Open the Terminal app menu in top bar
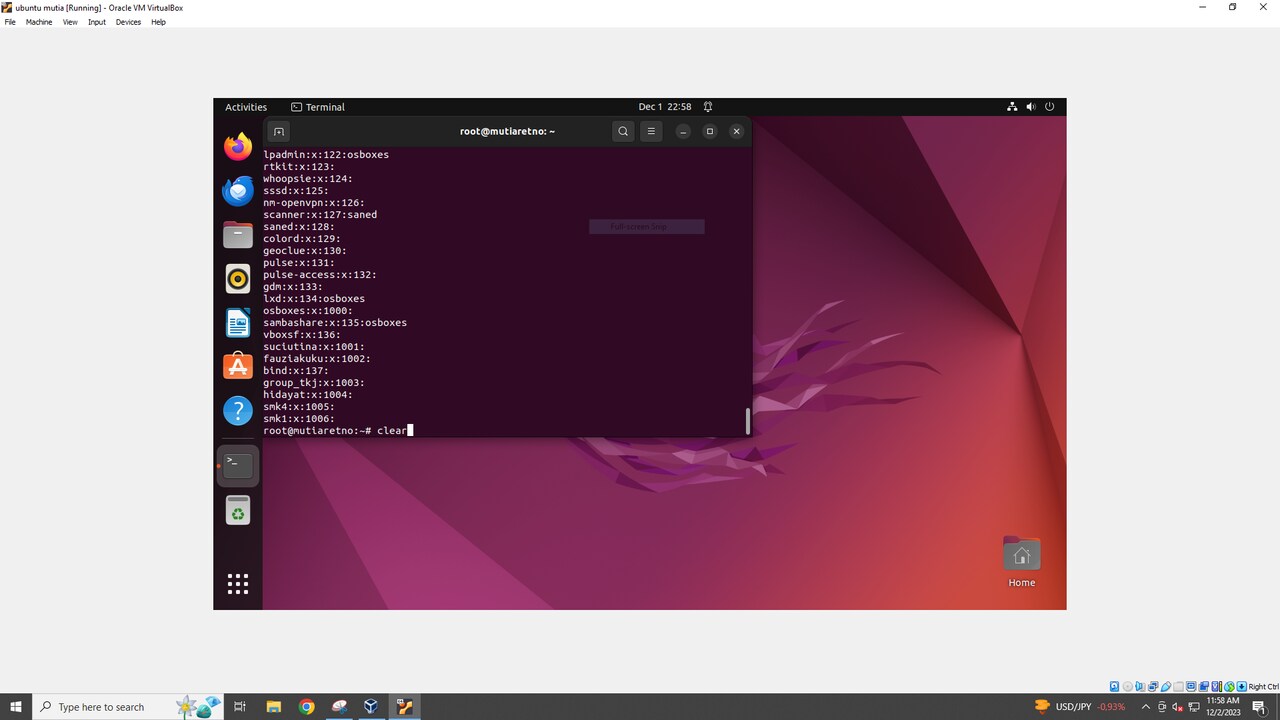 (318, 107)
